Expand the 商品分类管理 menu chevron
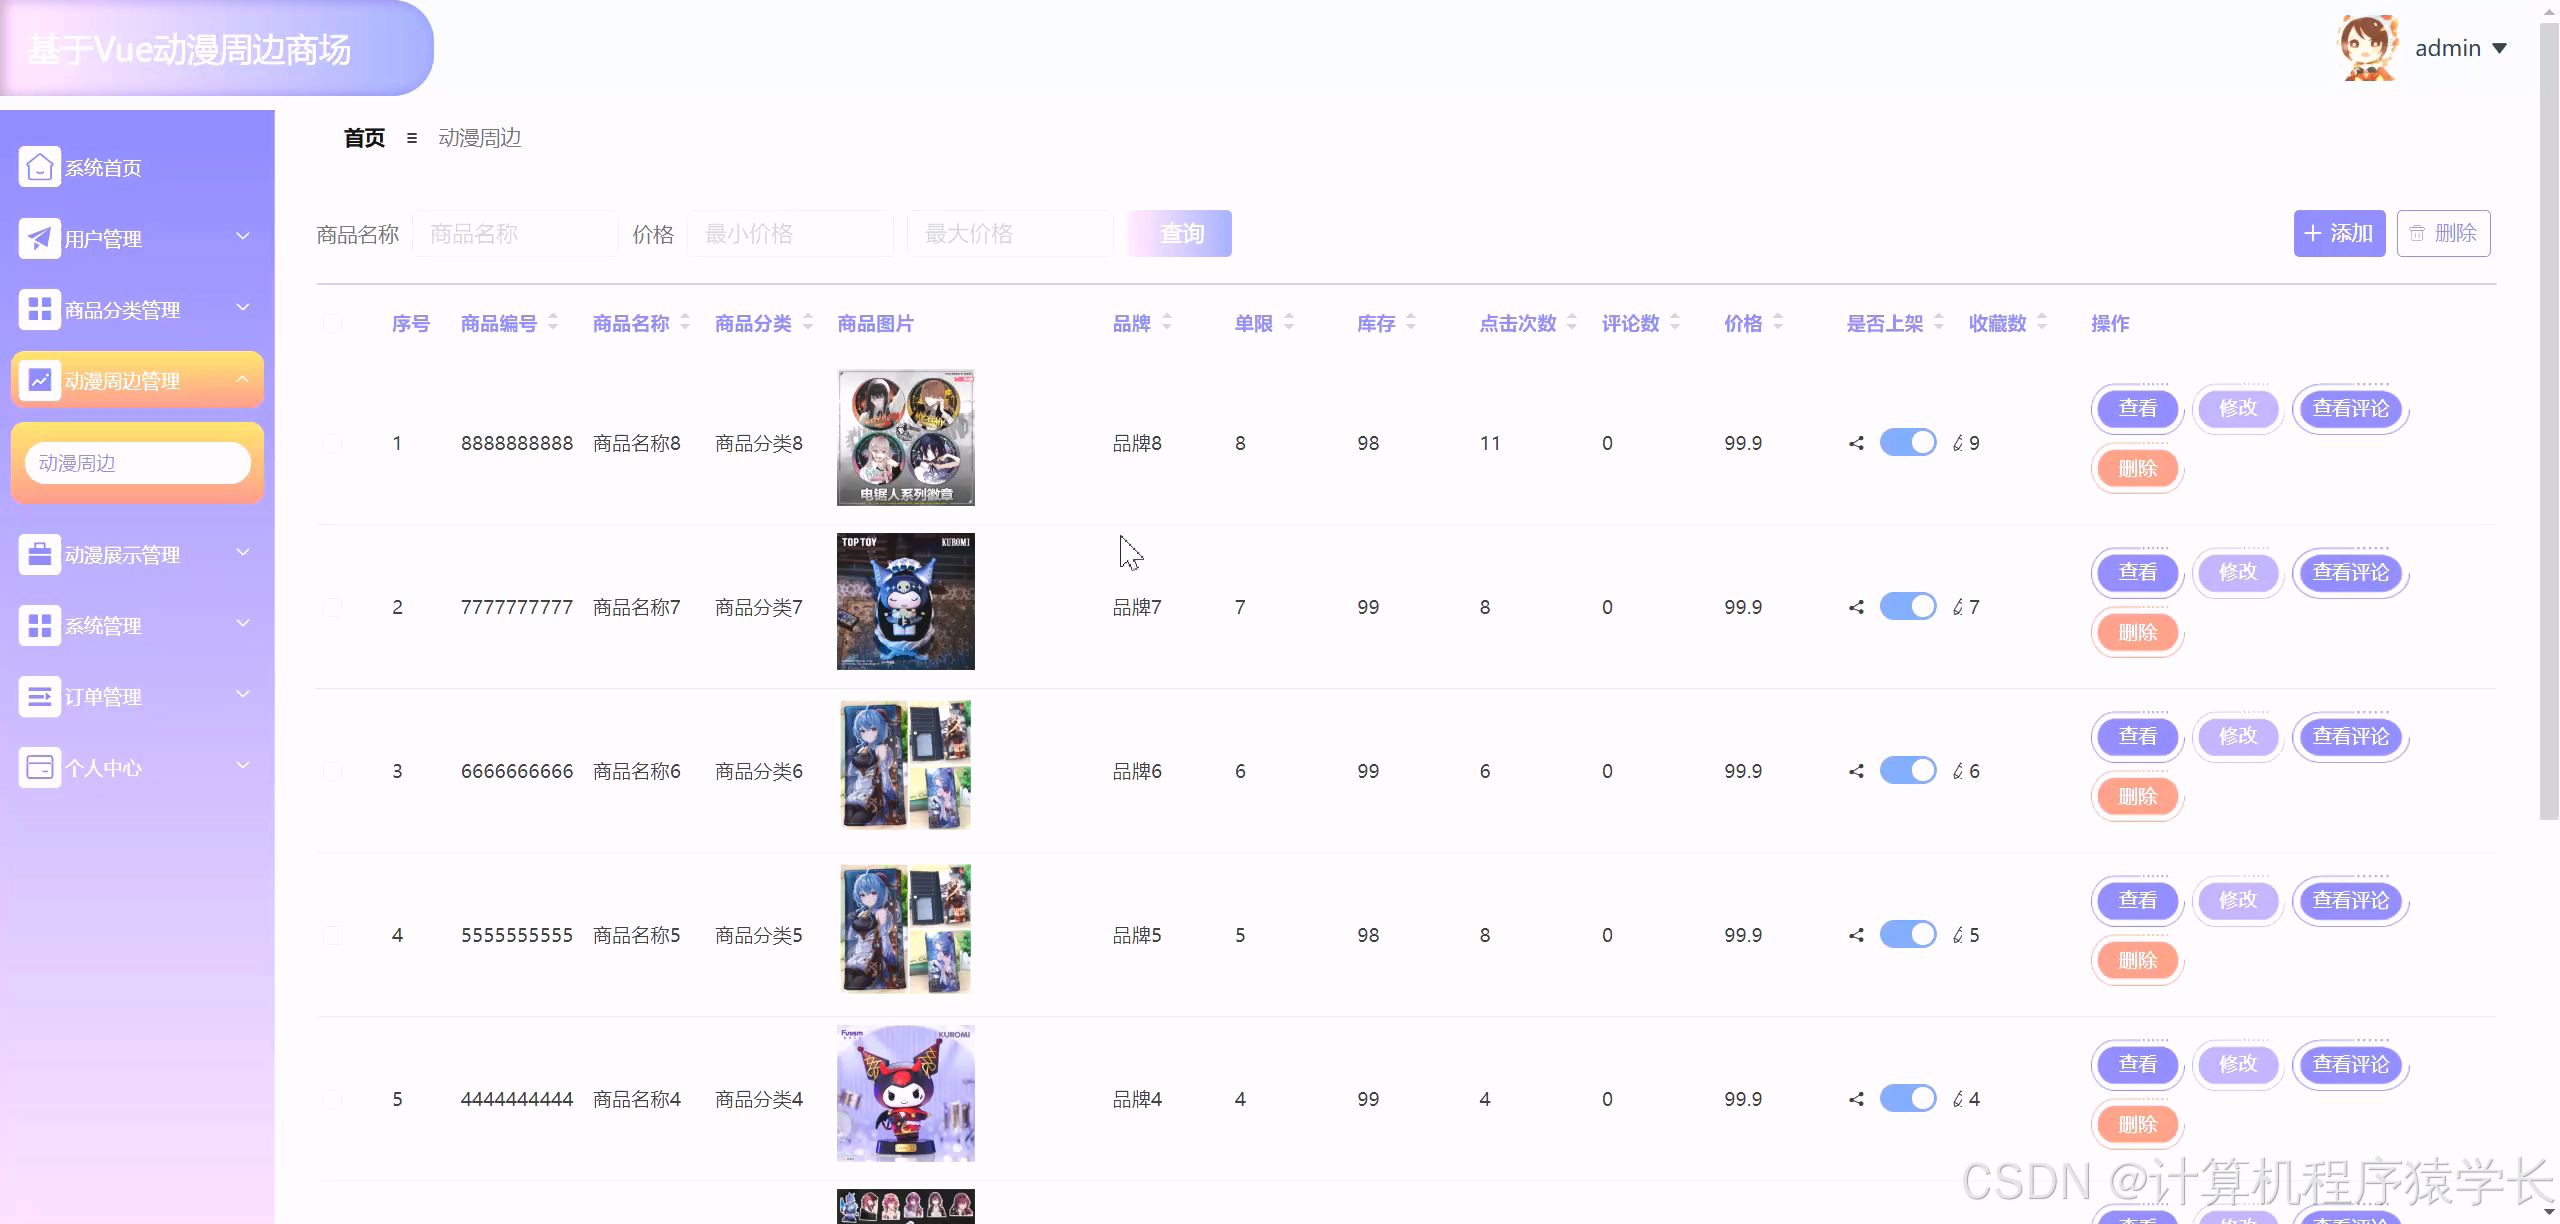This screenshot has height=1224, width=2560. click(243, 307)
